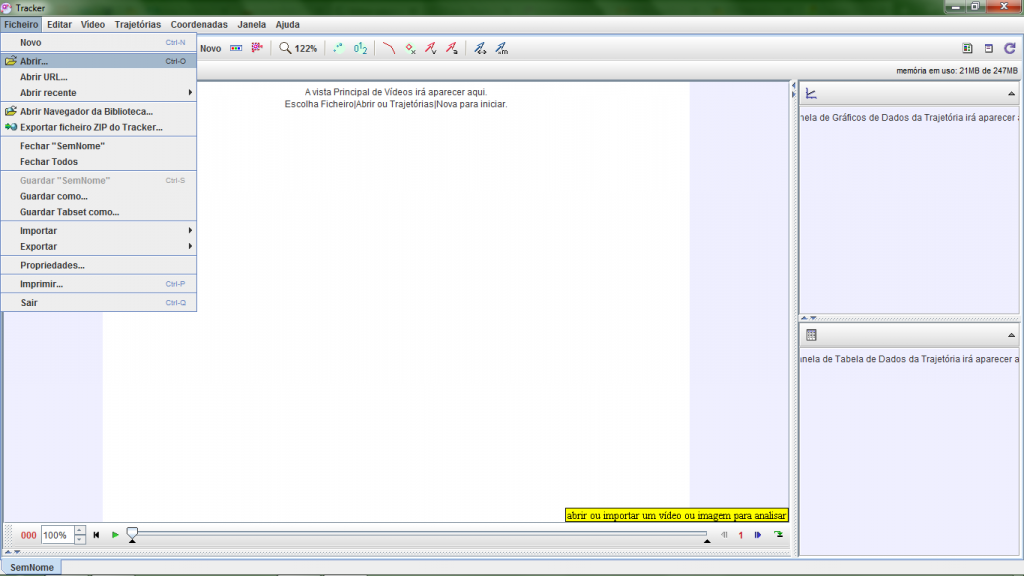Image resolution: width=1024 pixels, height=576 pixels.
Task: Click the plot view graph icon
Action: (811, 93)
